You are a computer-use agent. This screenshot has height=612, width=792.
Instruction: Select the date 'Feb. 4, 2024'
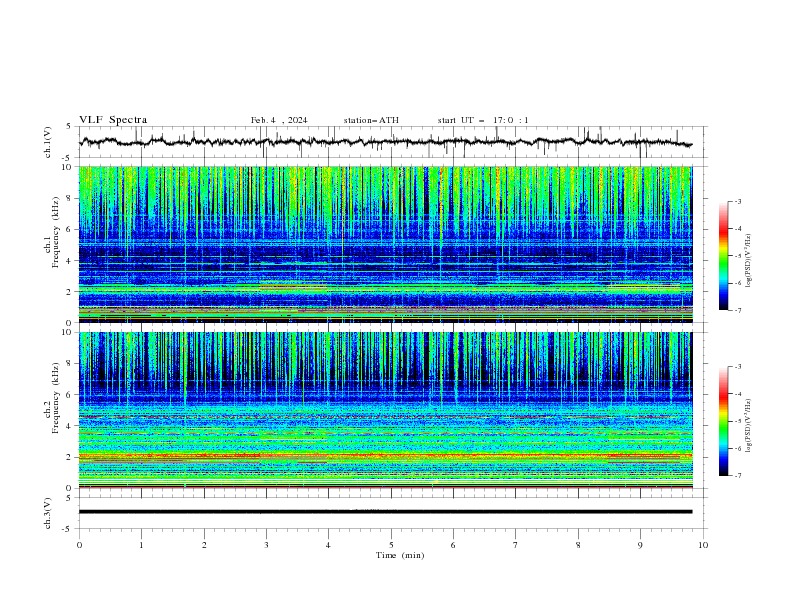tap(279, 120)
